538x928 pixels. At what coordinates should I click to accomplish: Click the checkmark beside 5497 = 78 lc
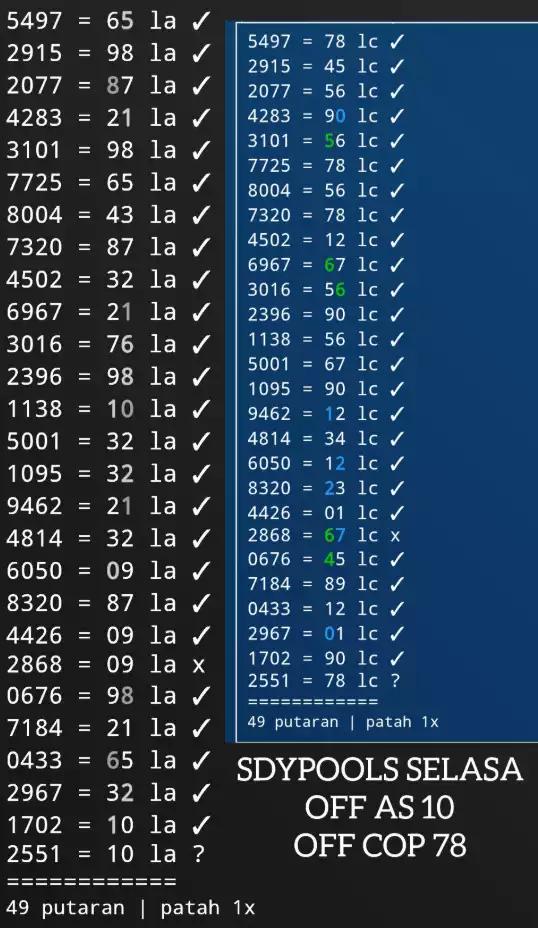pyautogui.click(x=397, y=41)
